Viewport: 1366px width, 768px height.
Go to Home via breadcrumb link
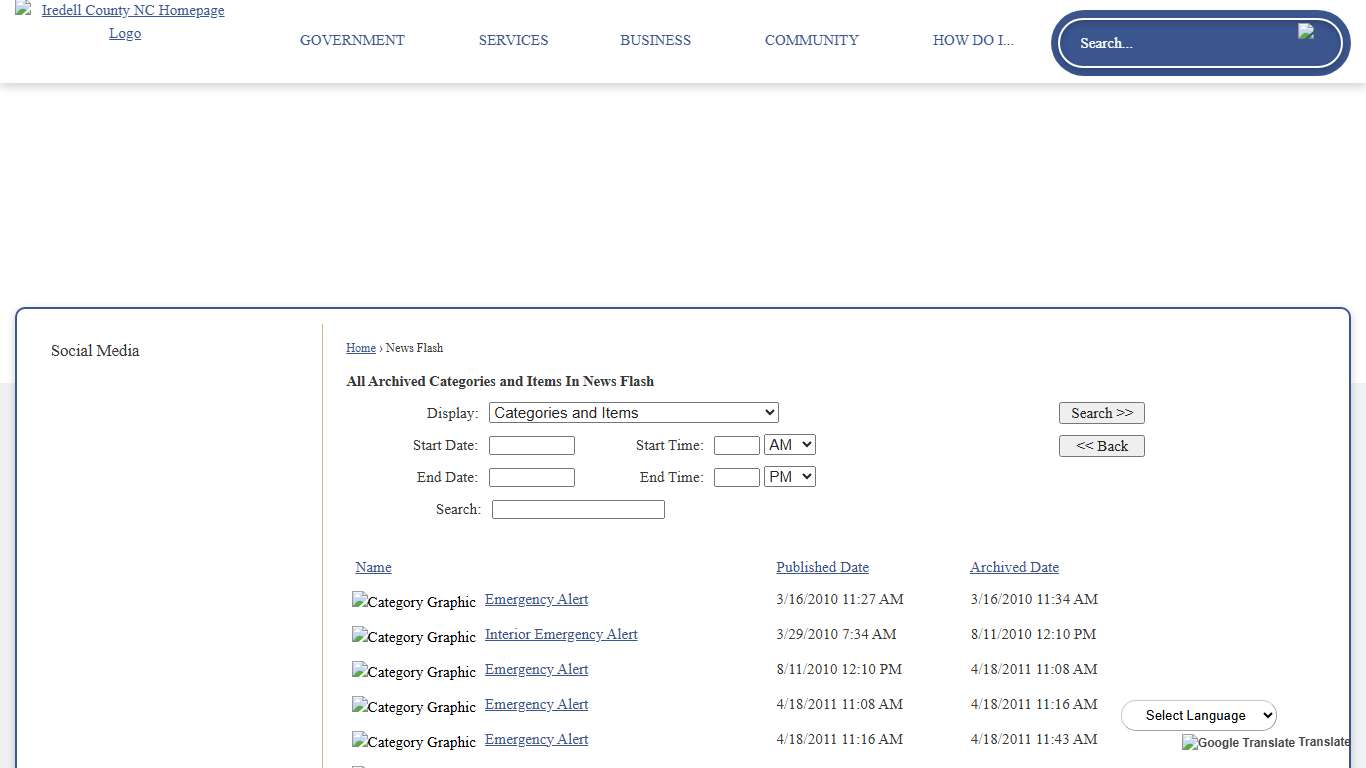(x=361, y=348)
